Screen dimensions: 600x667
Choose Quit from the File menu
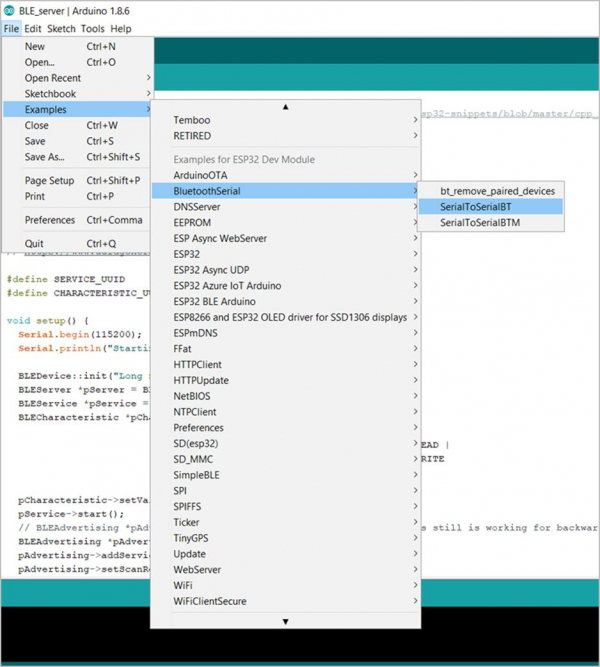[77, 243]
